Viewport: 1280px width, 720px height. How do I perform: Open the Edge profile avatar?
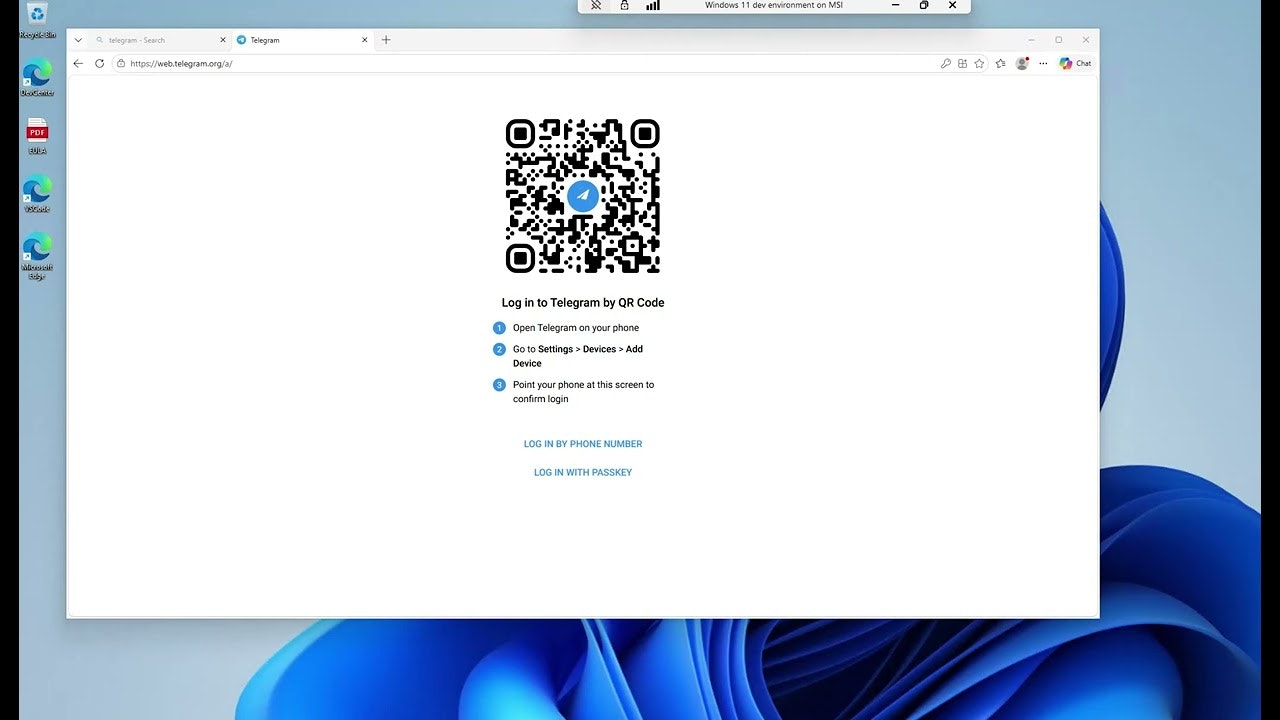[x=1022, y=63]
